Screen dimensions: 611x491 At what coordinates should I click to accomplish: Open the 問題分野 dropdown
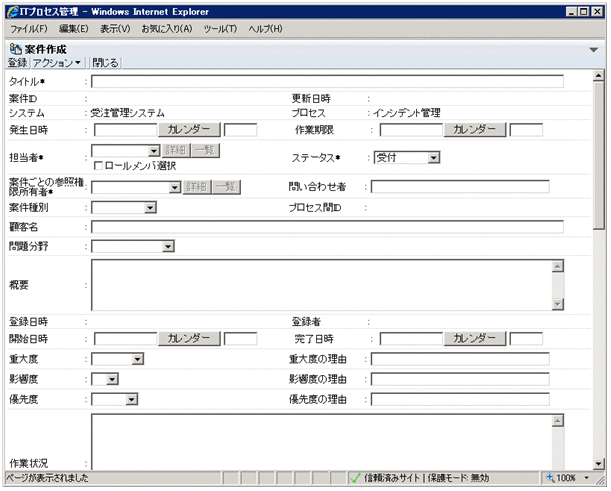coord(168,247)
